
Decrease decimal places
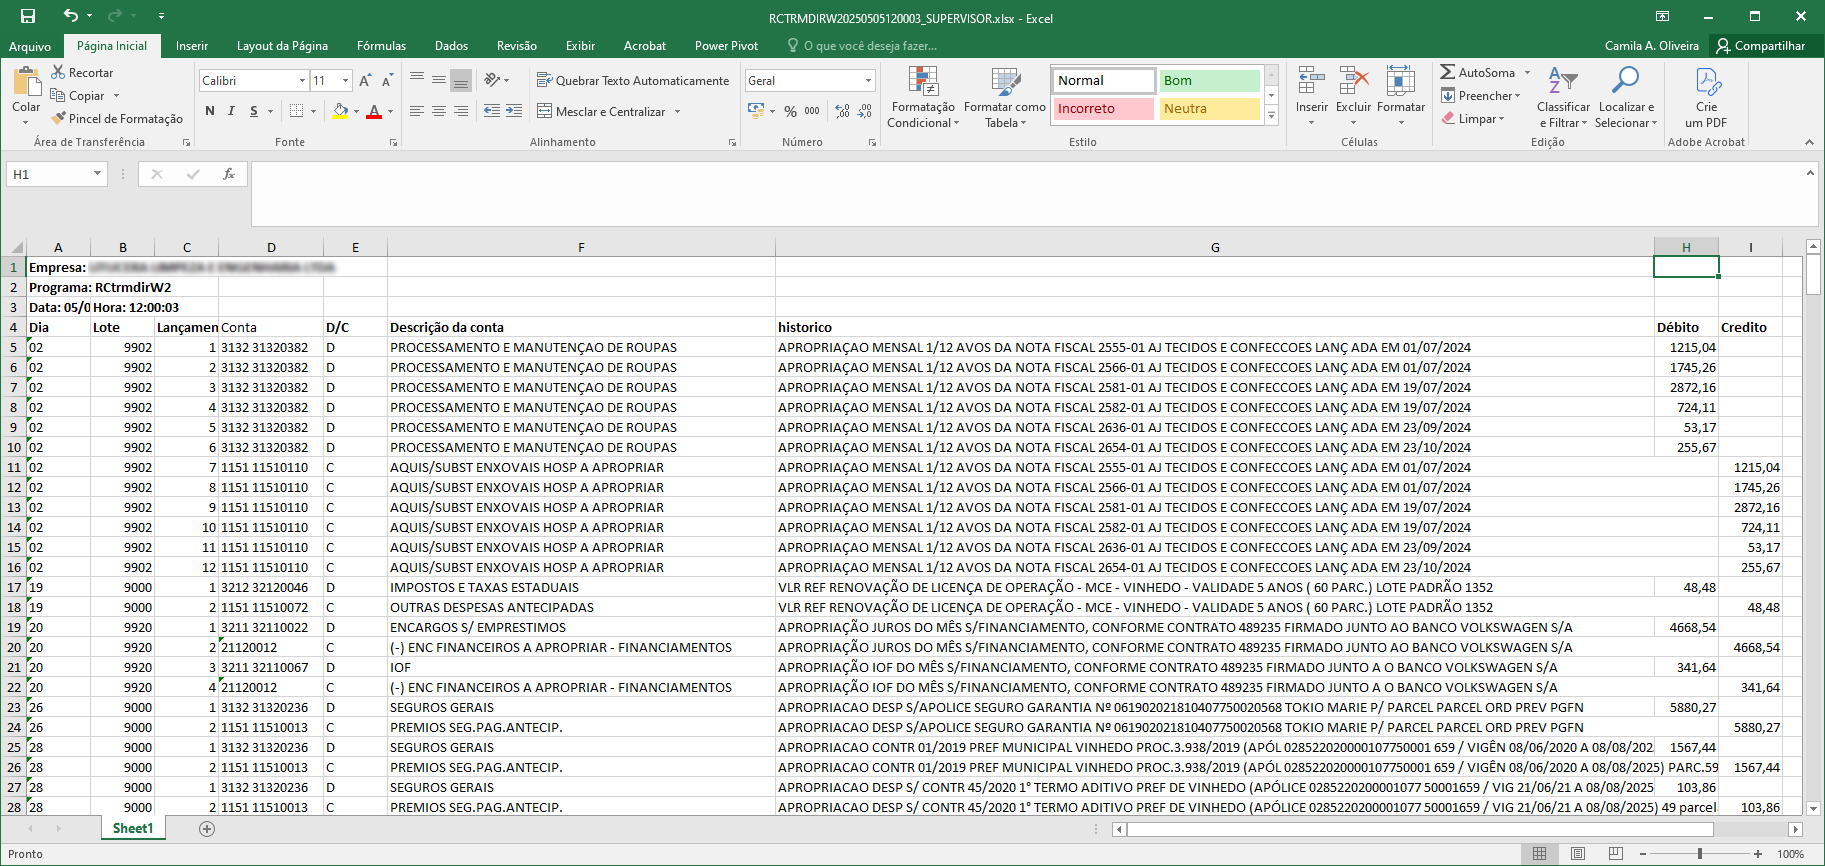click(x=865, y=111)
